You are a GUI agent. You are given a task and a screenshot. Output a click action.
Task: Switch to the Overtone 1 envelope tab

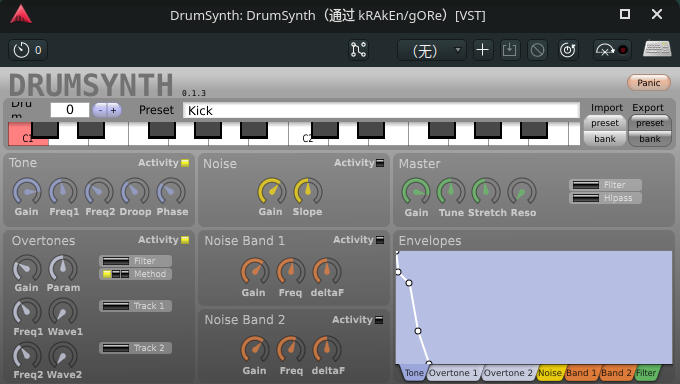click(x=453, y=373)
